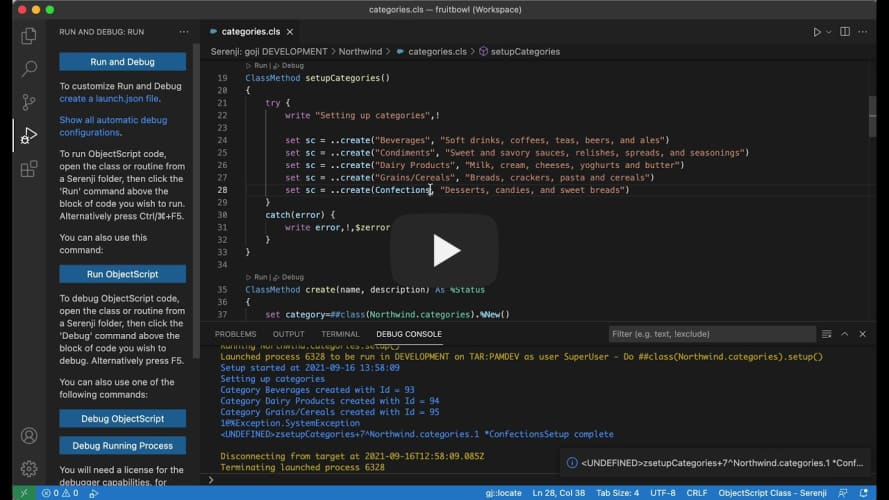This screenshot has height=500, width=889.
Task: Click Show all automatic debug configurations link
Action: 113,126
